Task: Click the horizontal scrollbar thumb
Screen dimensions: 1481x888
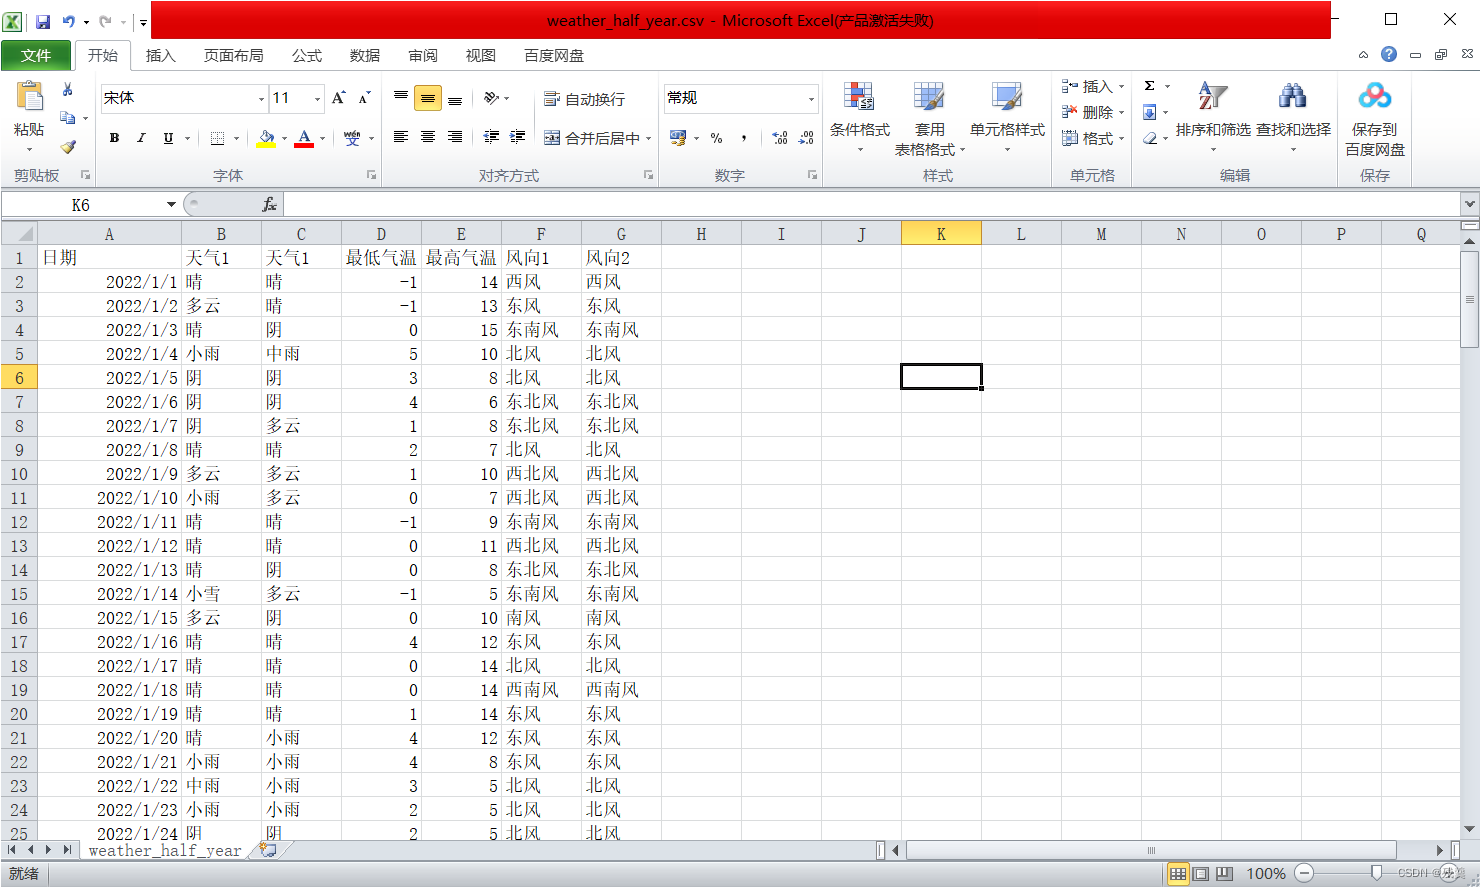Action: click(1151, 850)
